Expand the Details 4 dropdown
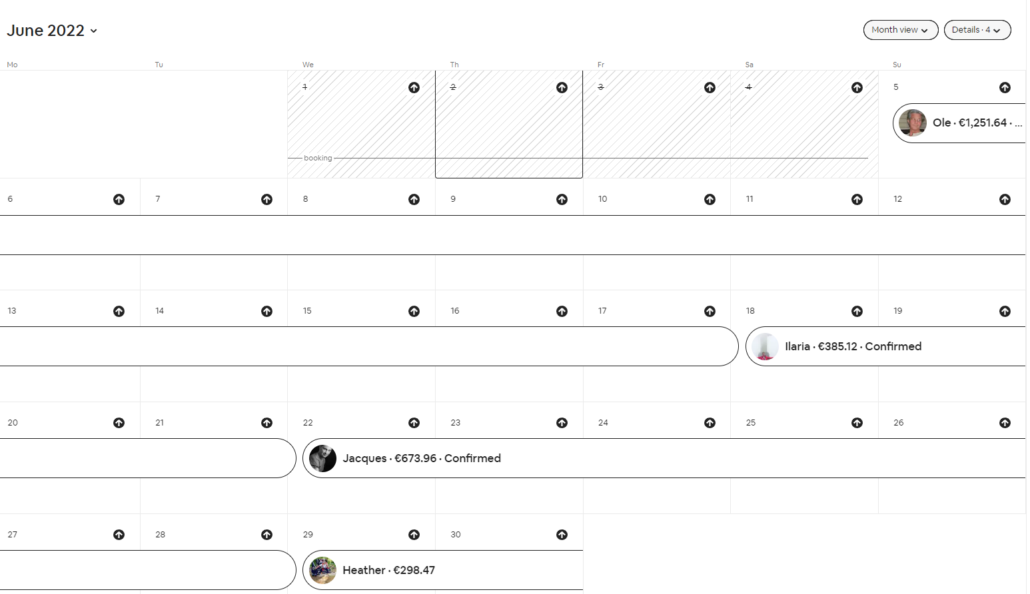This screenshot has height=594, width=1030. coord(977,30)
